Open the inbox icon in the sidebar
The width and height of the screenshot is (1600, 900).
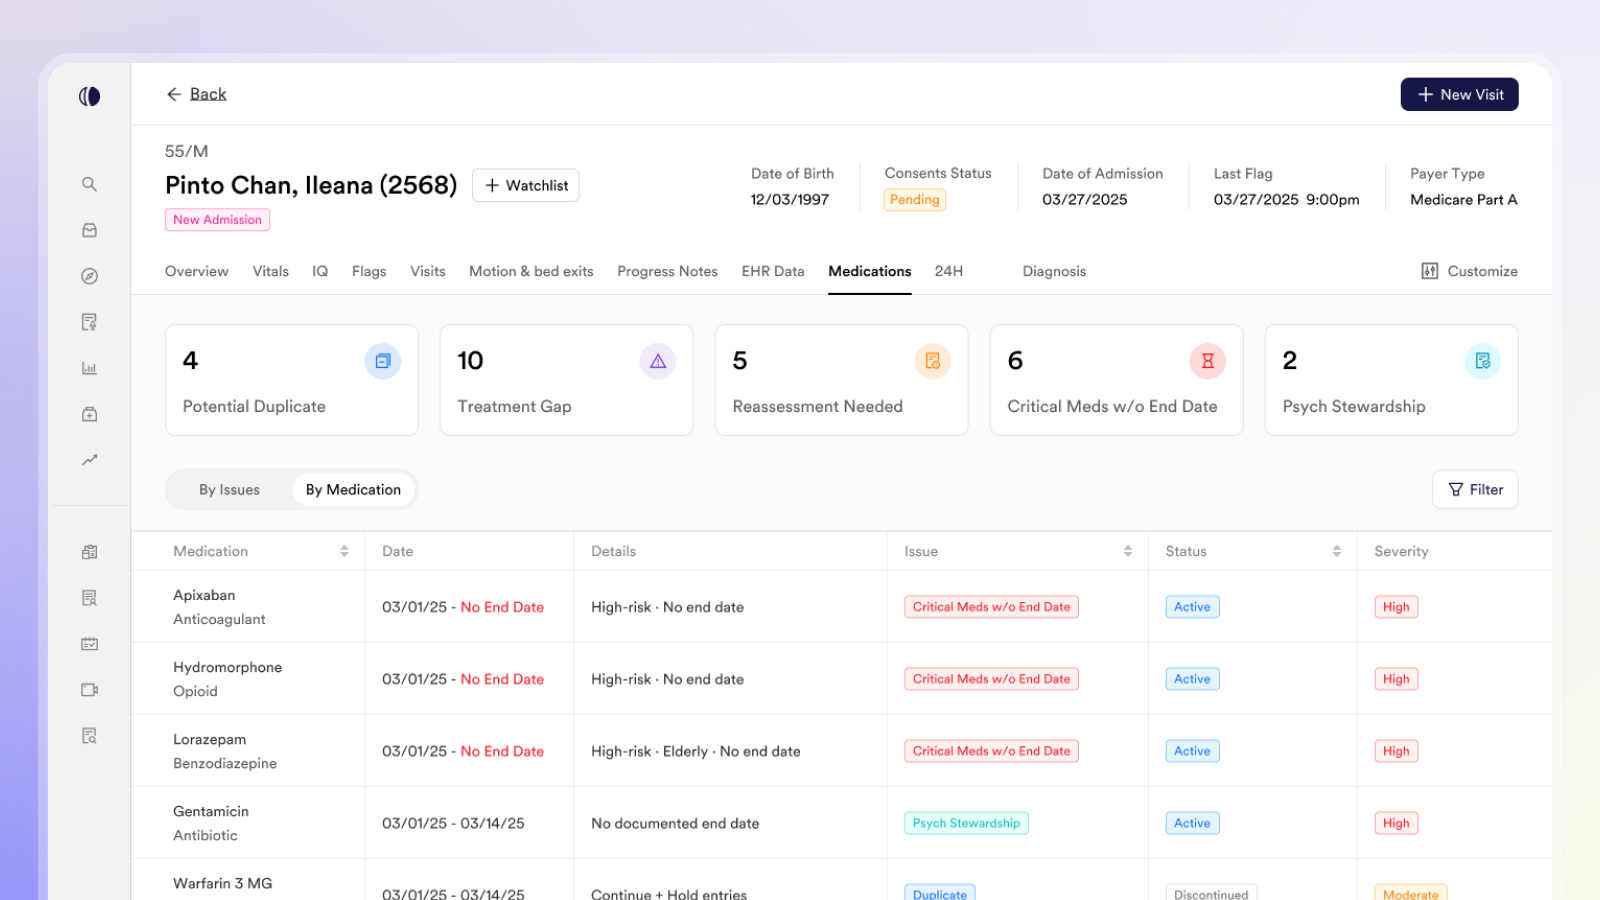89,230
